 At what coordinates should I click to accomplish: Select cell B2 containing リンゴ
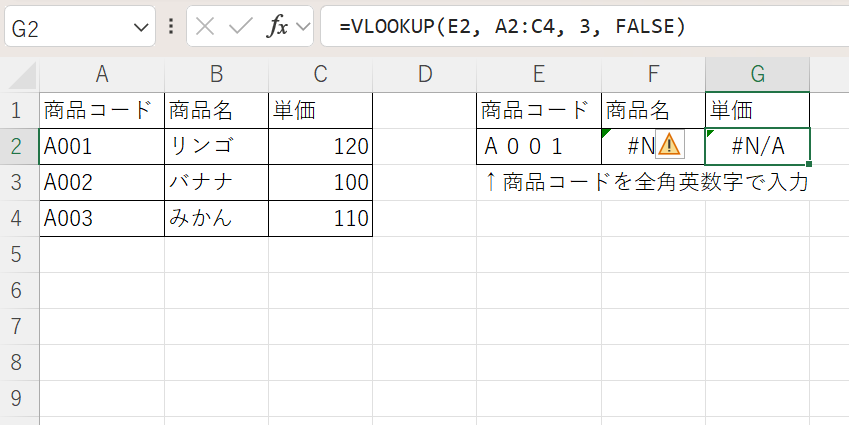(217, 147)
